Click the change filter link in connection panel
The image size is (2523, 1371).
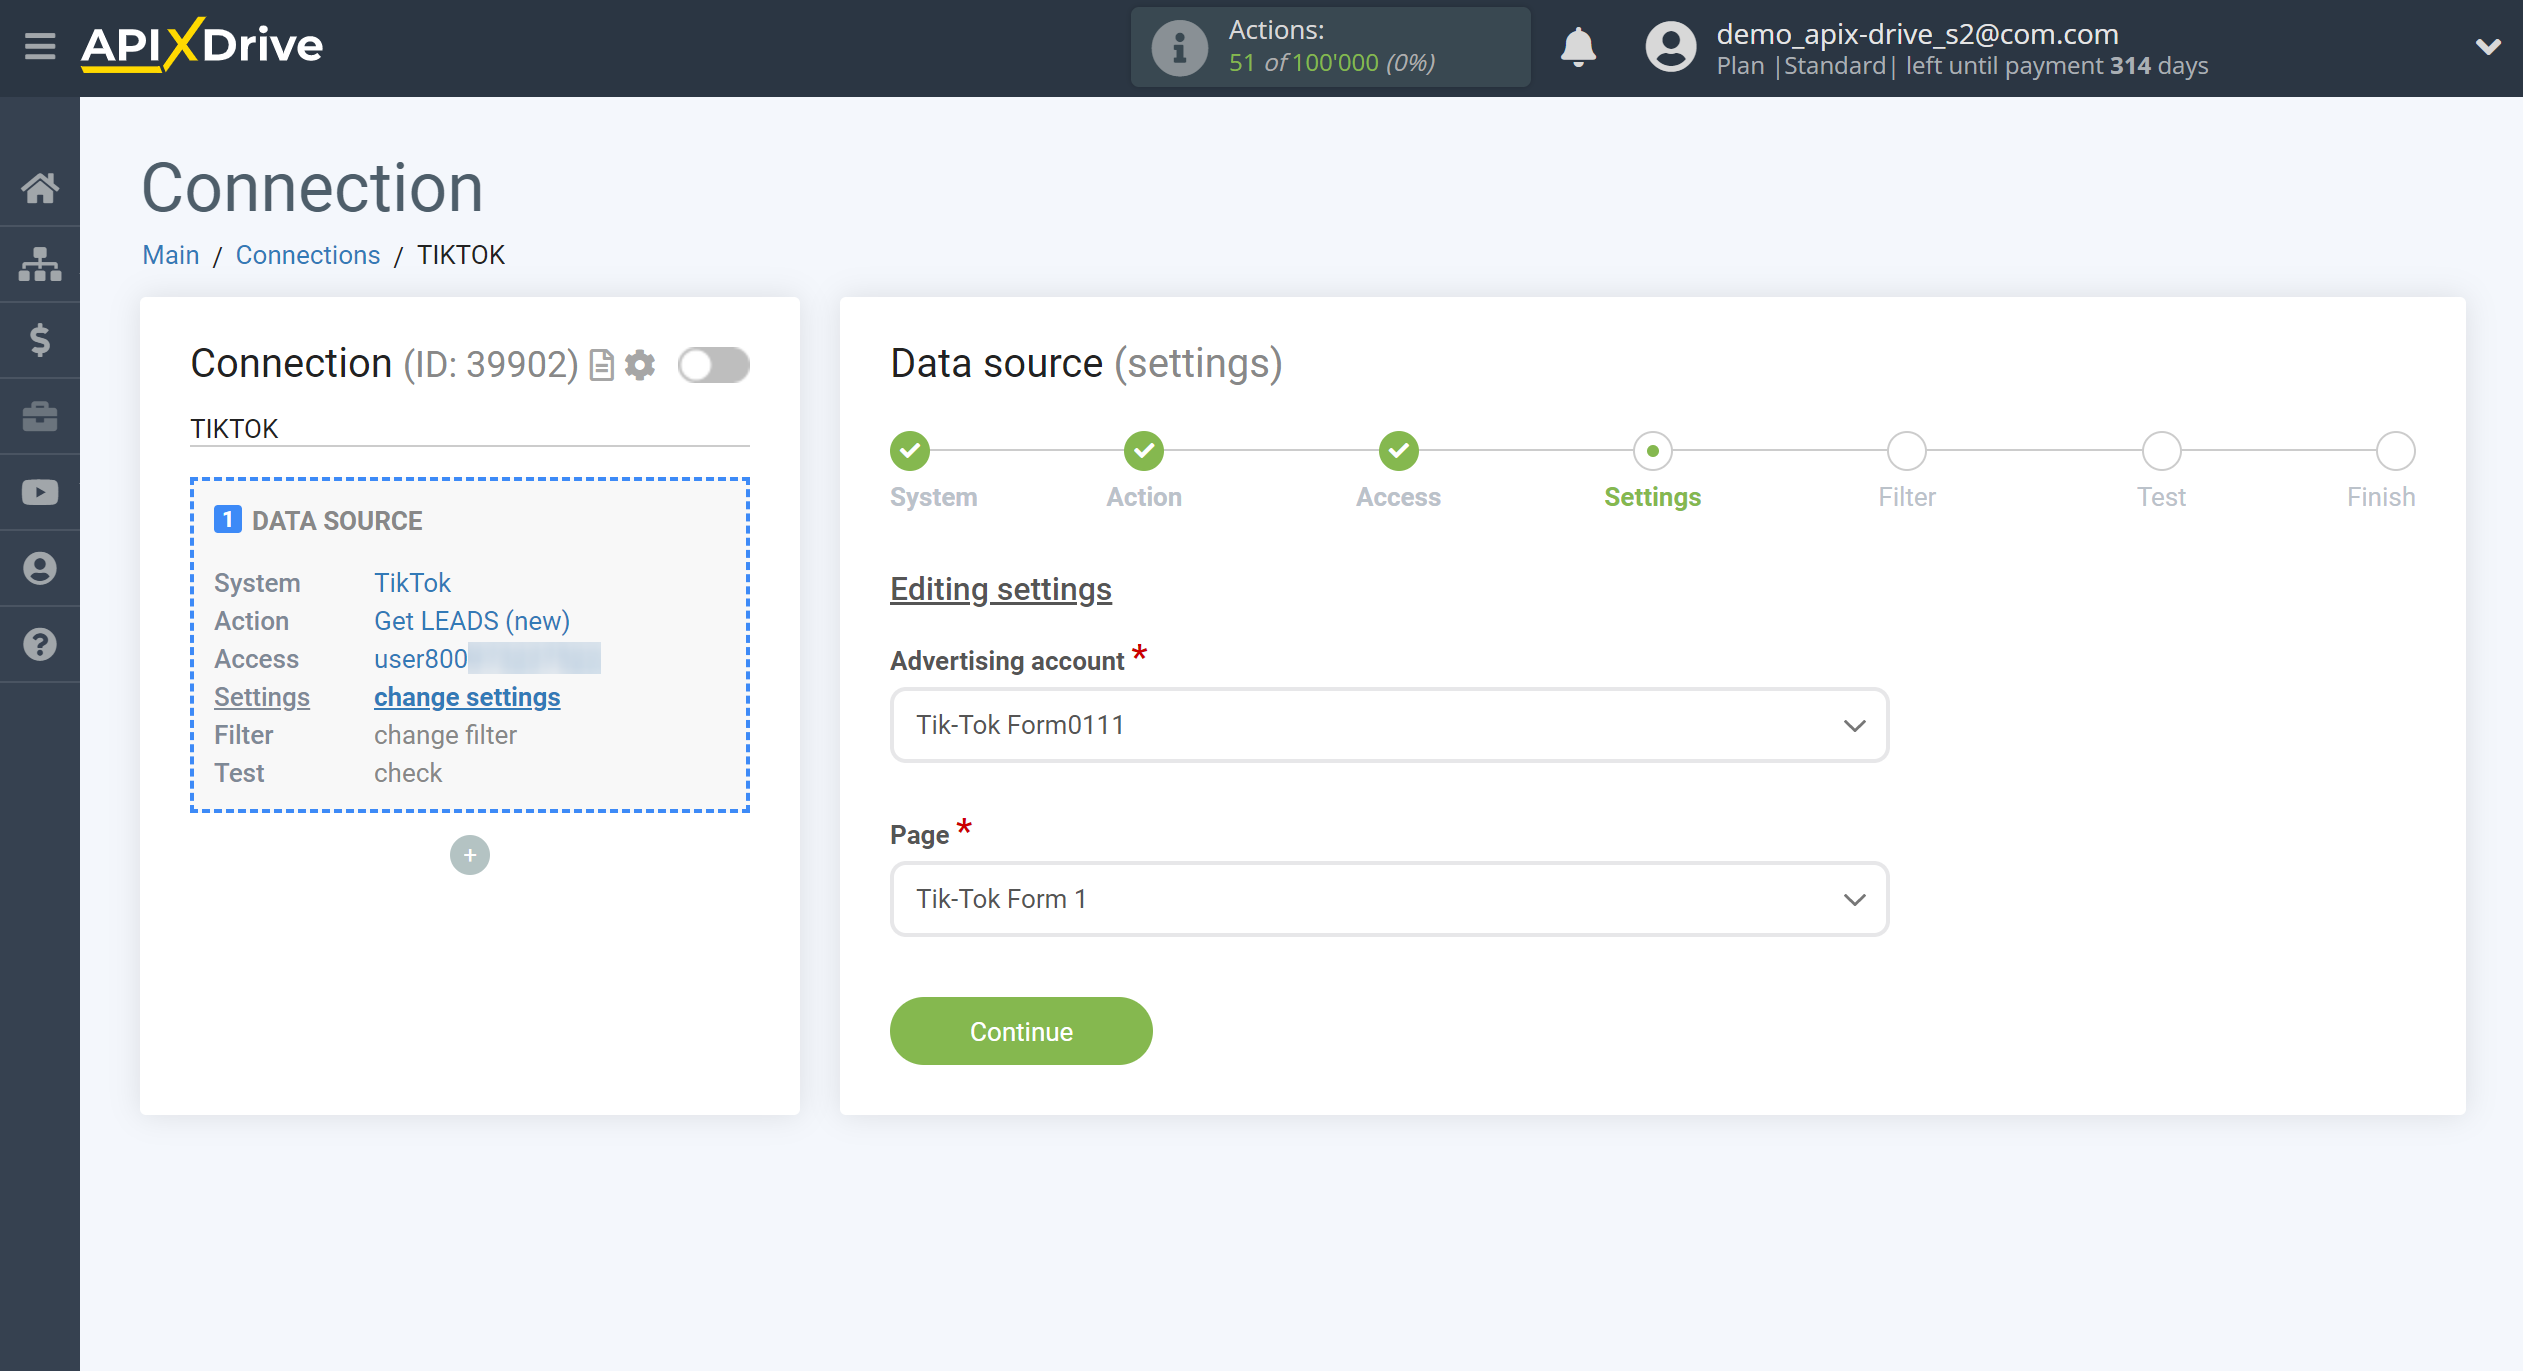click(444, 734)
